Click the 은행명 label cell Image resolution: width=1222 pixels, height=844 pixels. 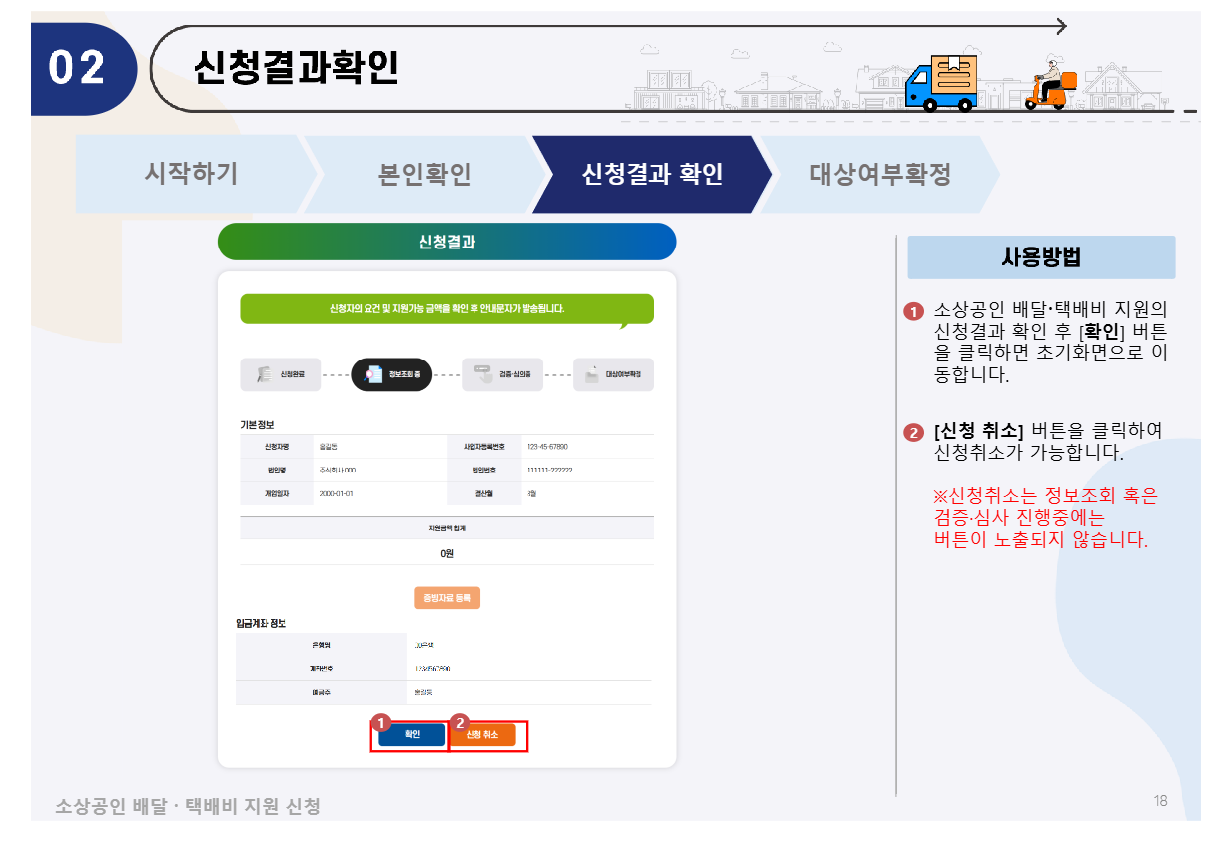[321, 645]
